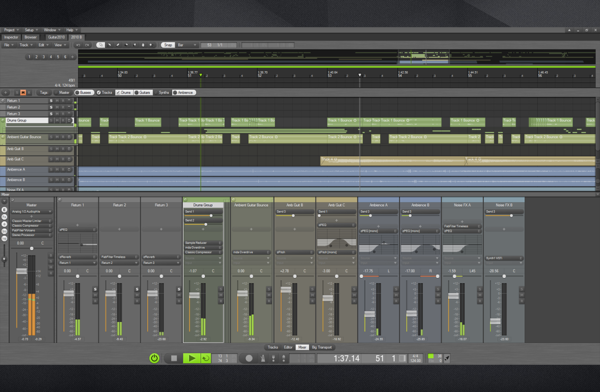Open the Return 3 output dropdown in mixer
The height and width of the screenshot is (392, 600).
[161, 263]
